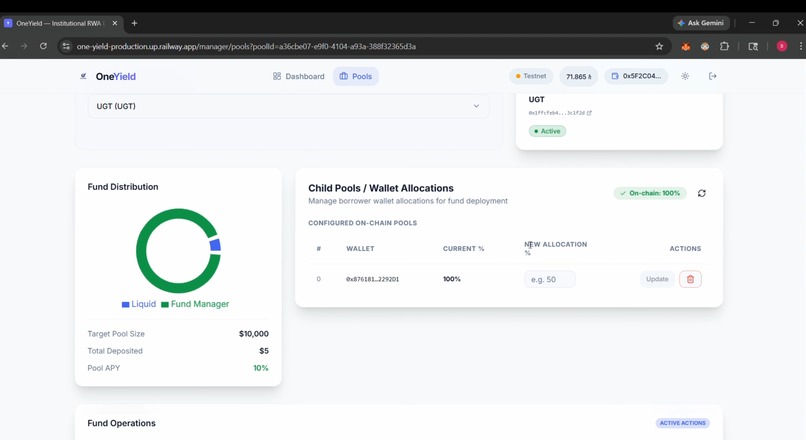Click the 10% Pool APY value
The image size is (806, 440).
tap(261, 368)
